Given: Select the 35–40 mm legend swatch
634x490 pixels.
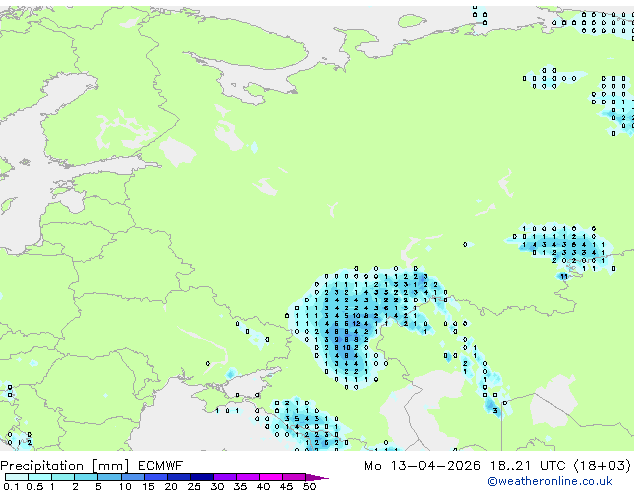Looking at the screenshot, I should tap(247, 477).
